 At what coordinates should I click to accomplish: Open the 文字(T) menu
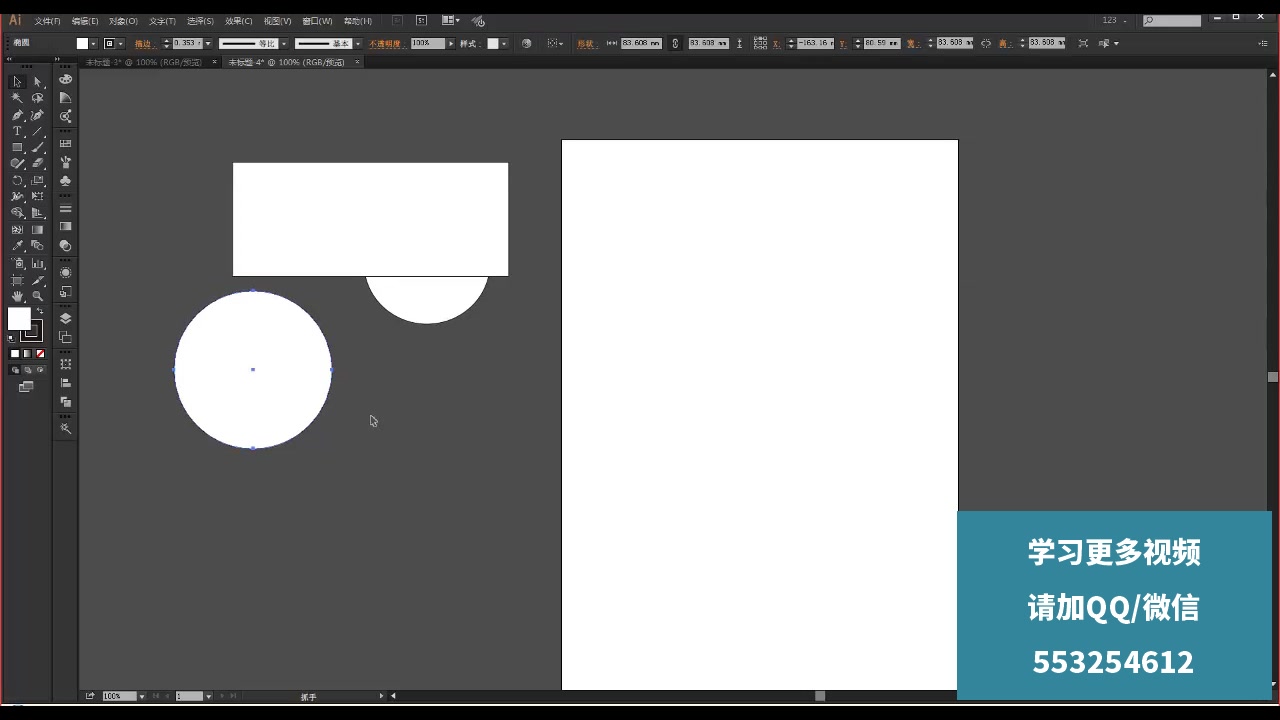[x=162, y=21]
